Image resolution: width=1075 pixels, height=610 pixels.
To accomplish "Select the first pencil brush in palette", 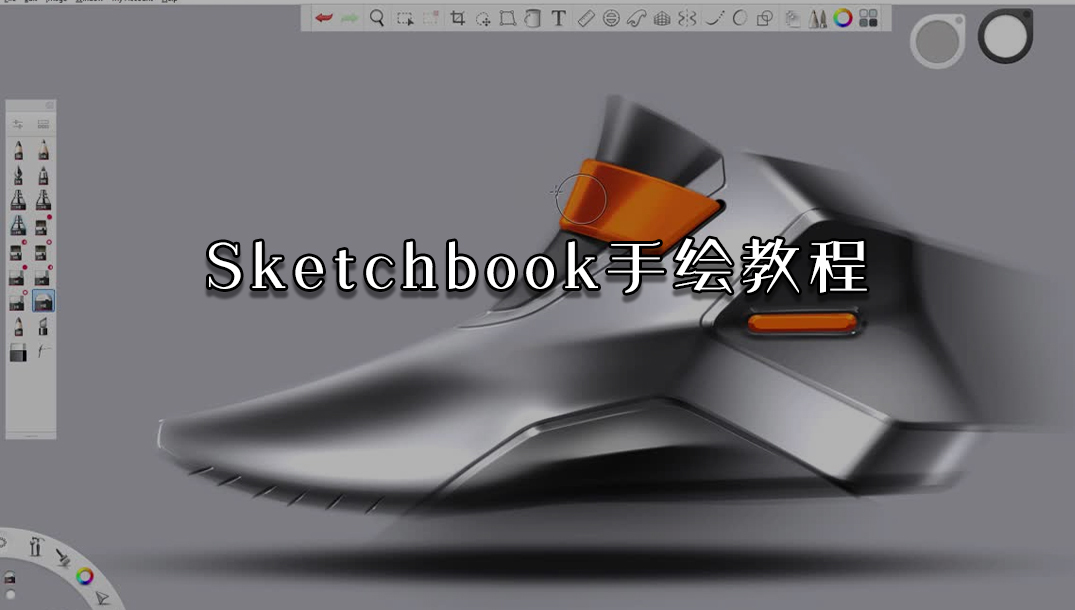I will coord(18,150).
